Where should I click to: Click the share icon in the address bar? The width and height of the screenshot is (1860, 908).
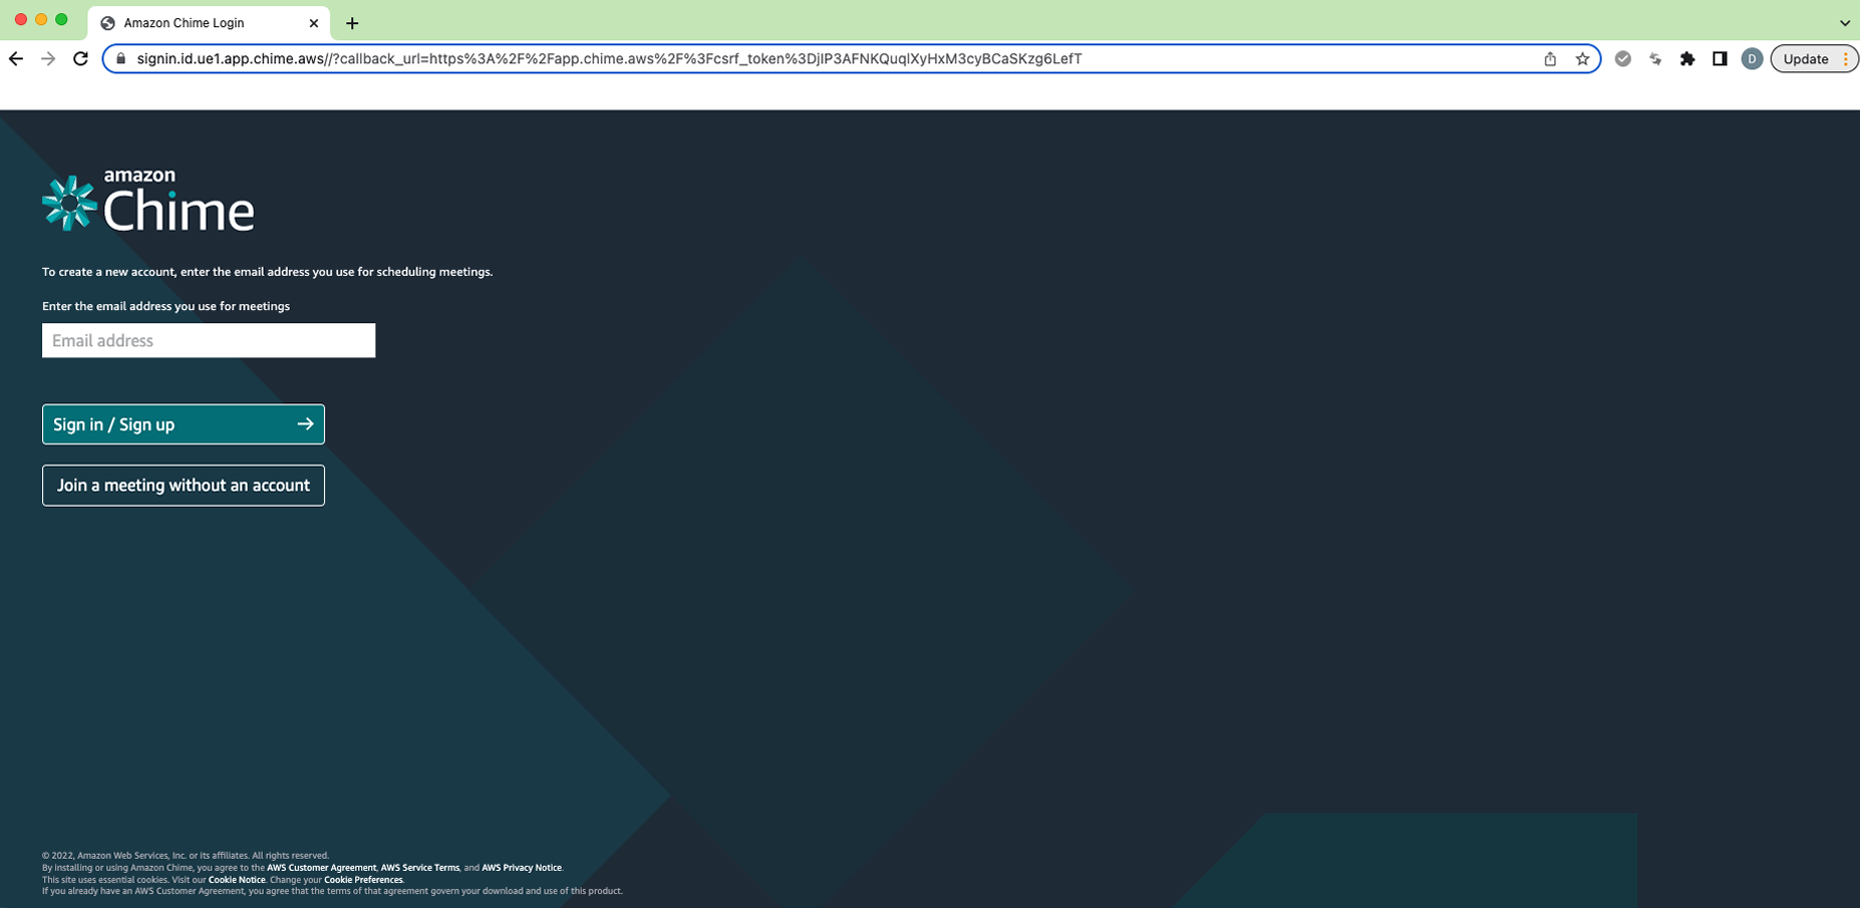point(1550,59)
